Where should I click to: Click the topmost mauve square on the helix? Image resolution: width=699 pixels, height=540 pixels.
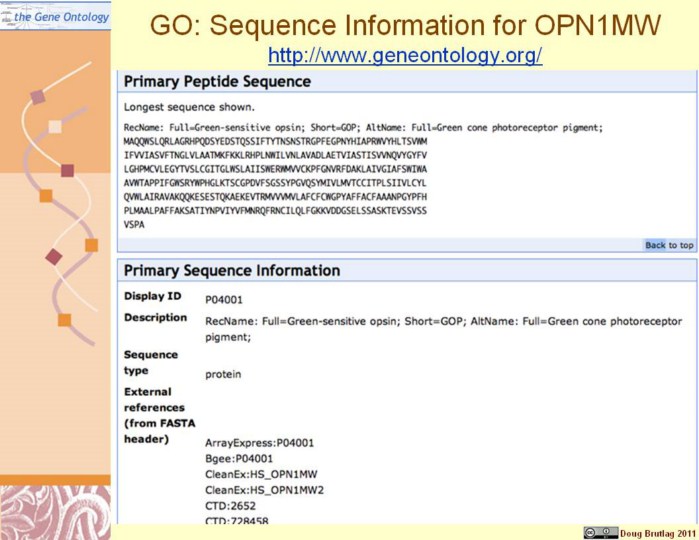[37, 97]
